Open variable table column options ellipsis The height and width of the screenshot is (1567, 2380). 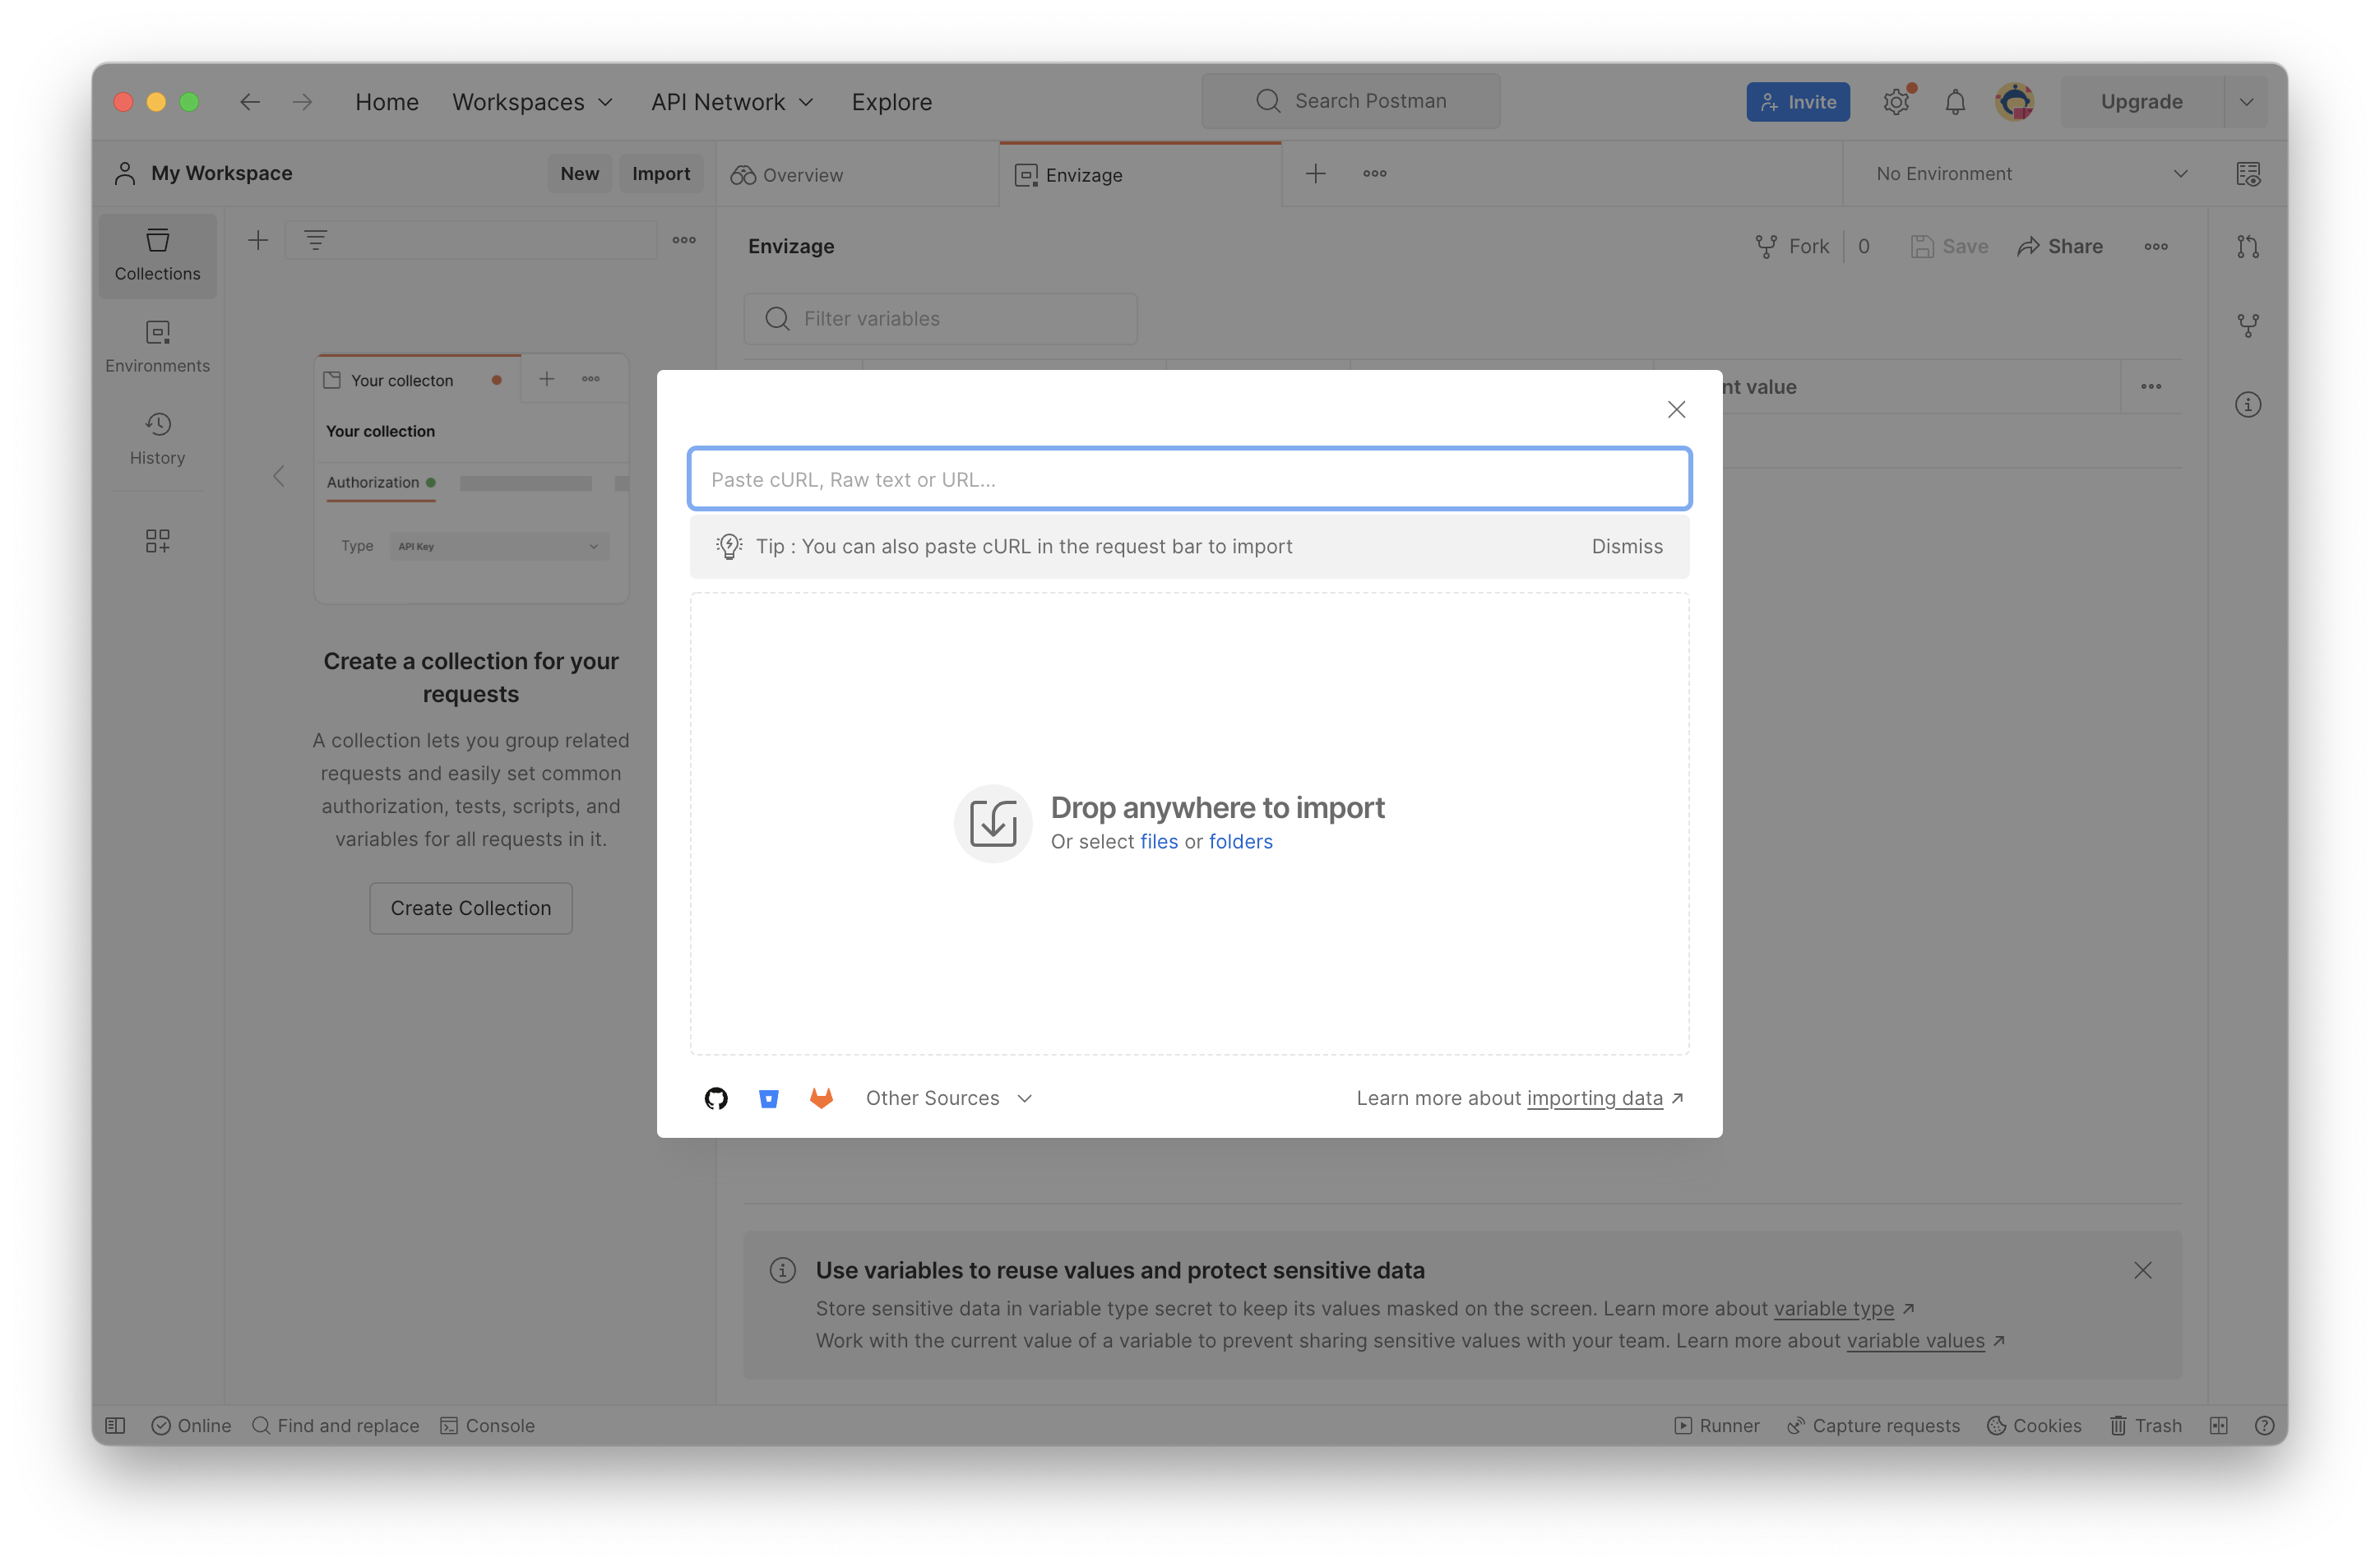pos(2150,387)
